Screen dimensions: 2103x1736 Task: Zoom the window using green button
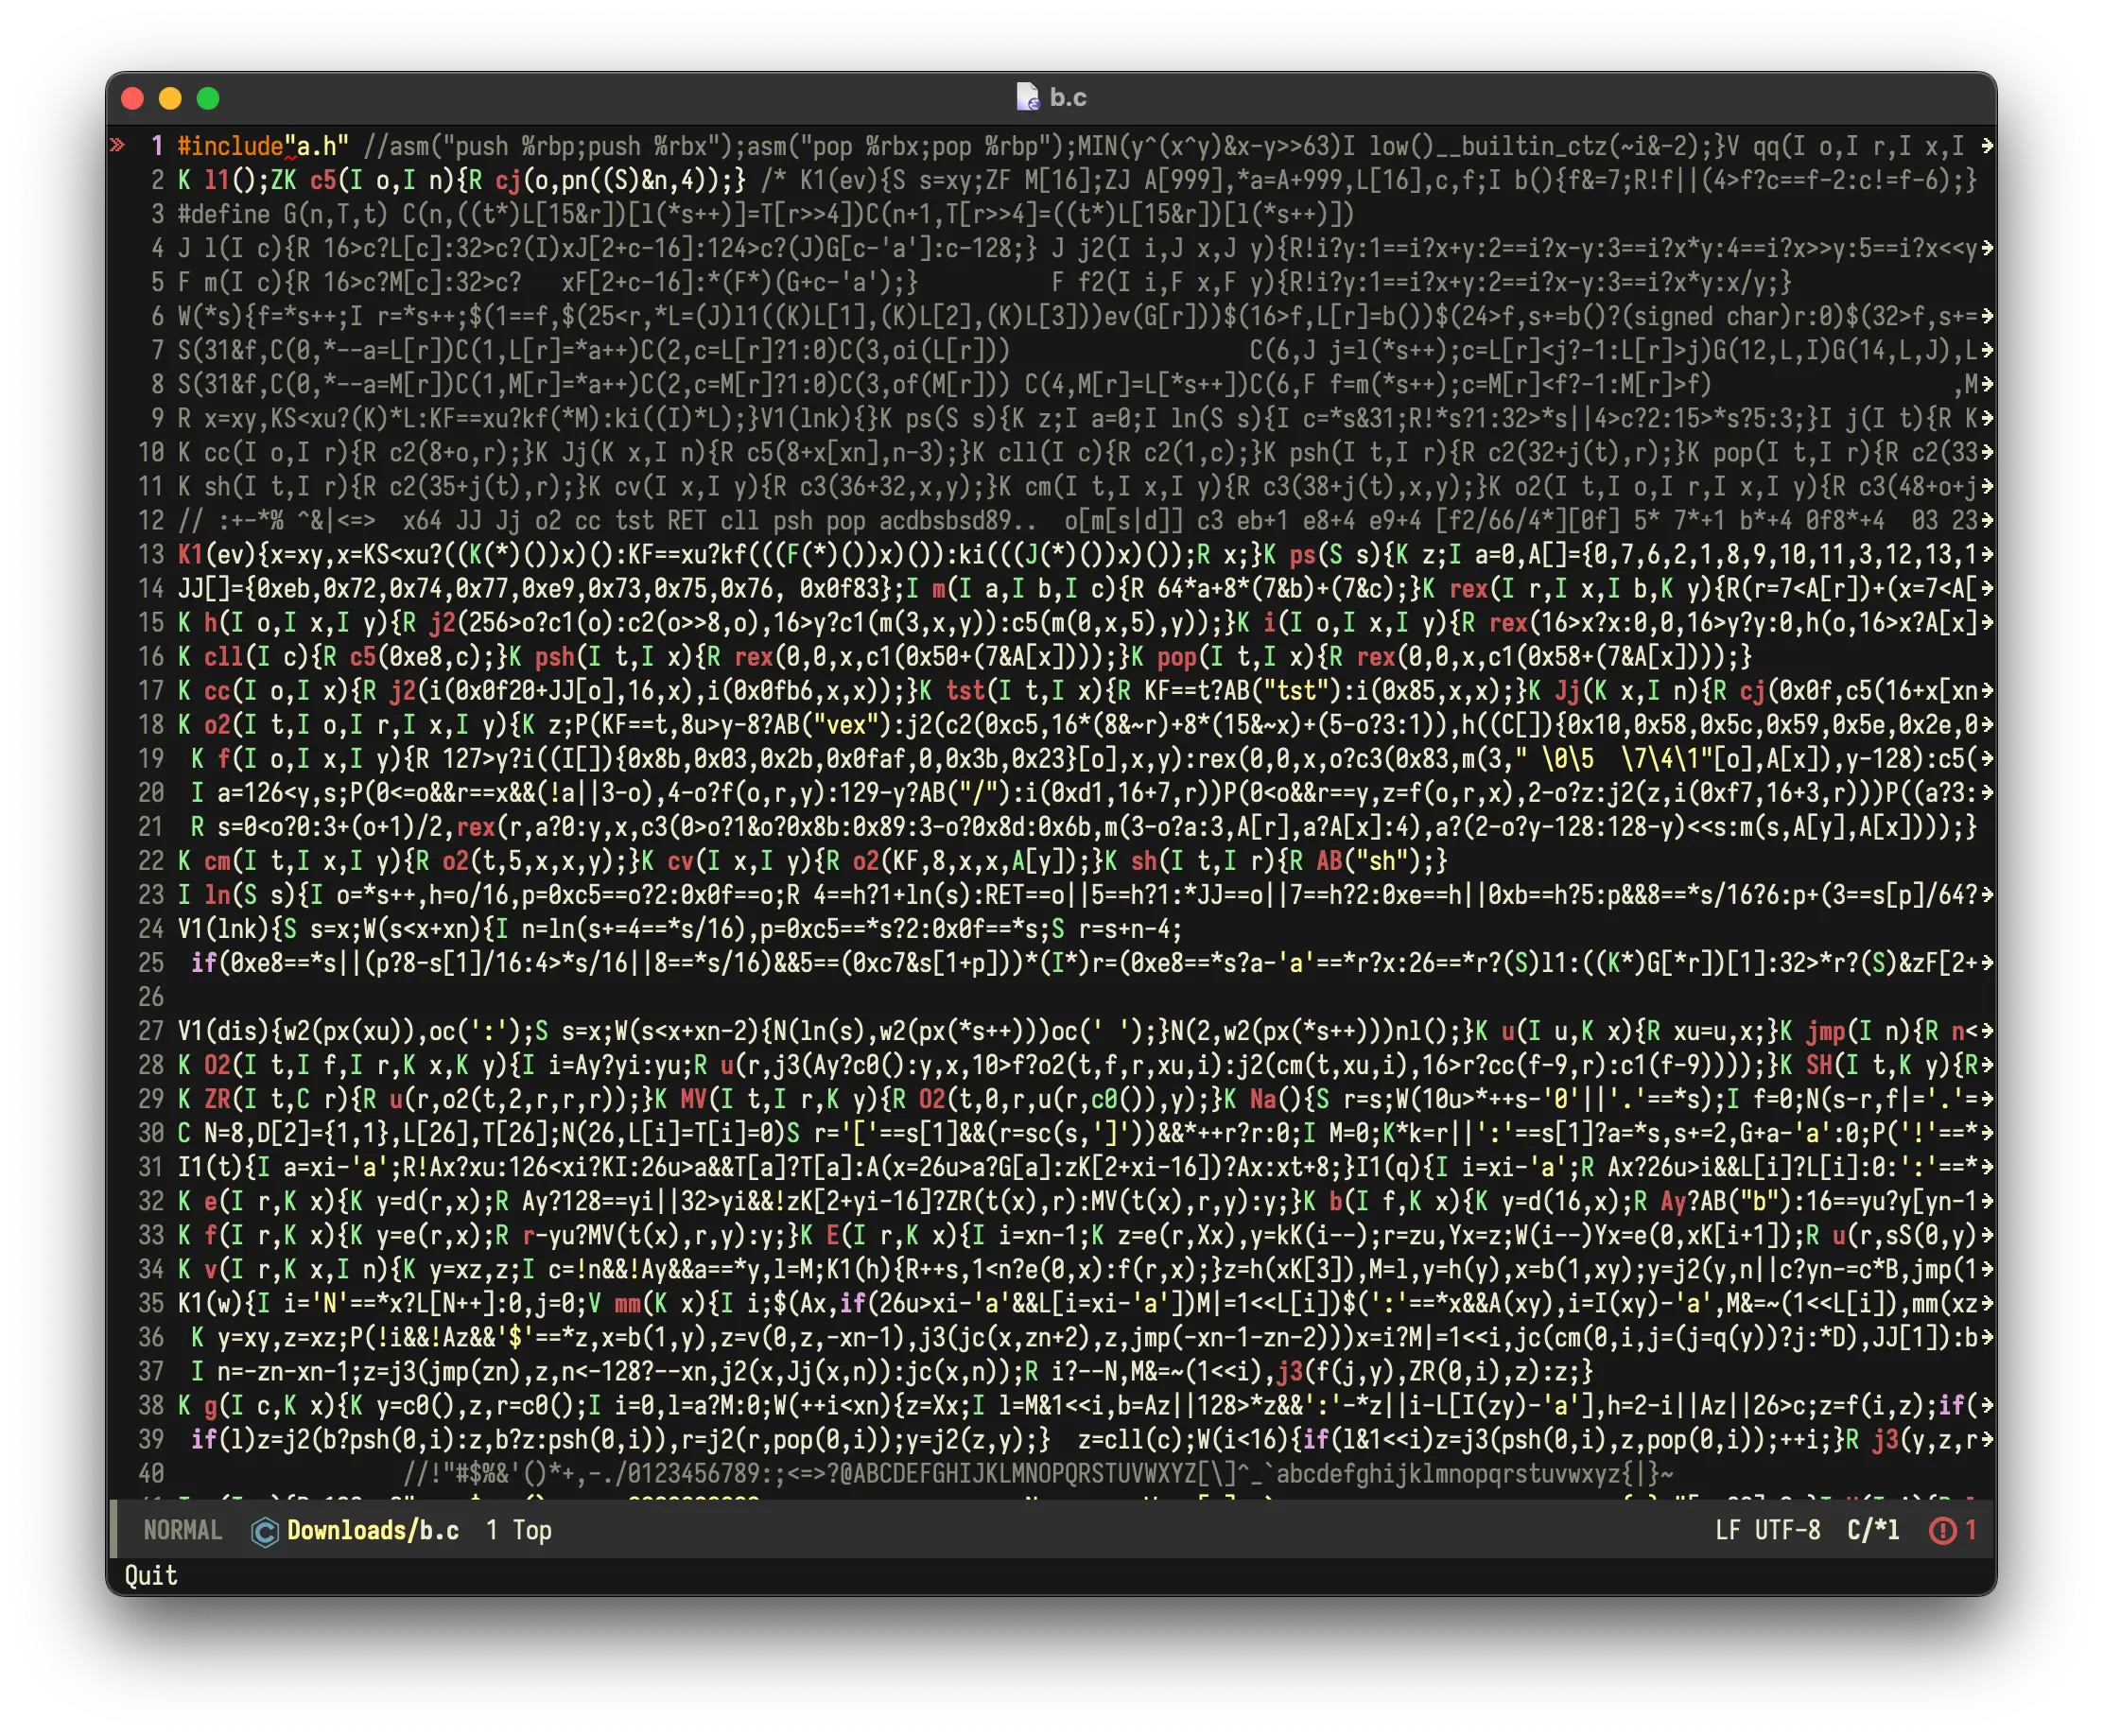208,98
